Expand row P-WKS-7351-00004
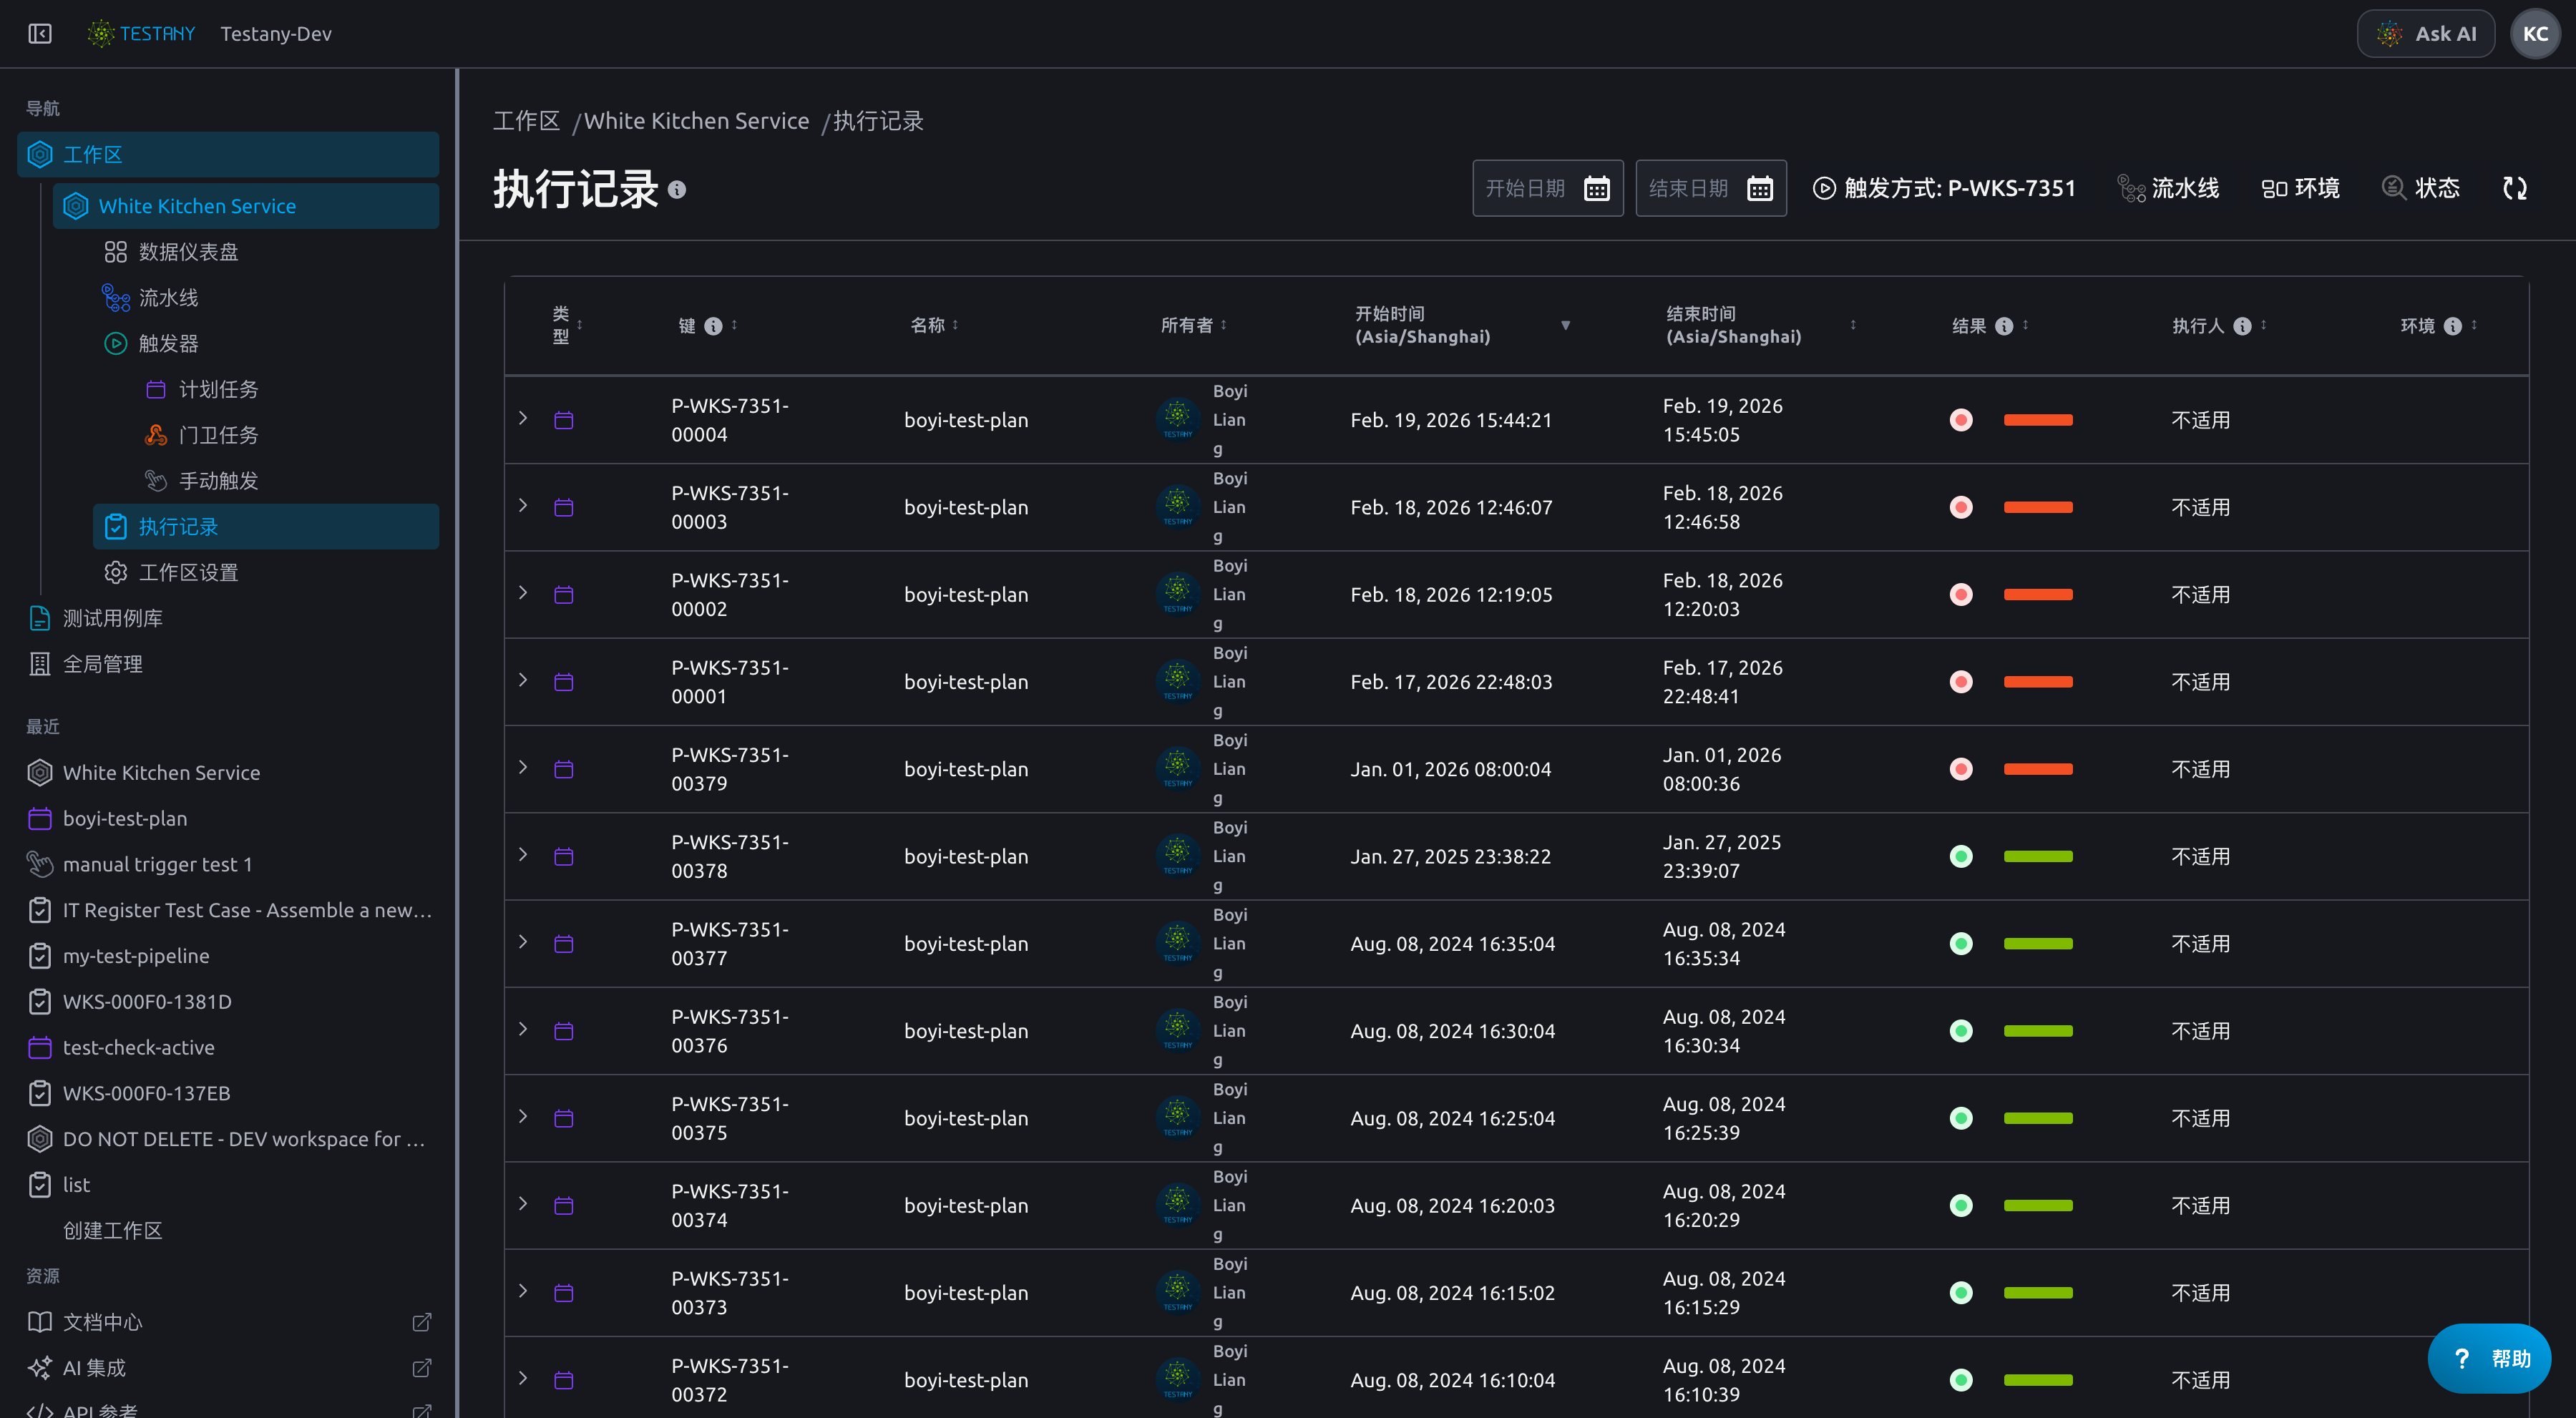The height and width of the screenshot is (1418, 2576). pos(523,418)
